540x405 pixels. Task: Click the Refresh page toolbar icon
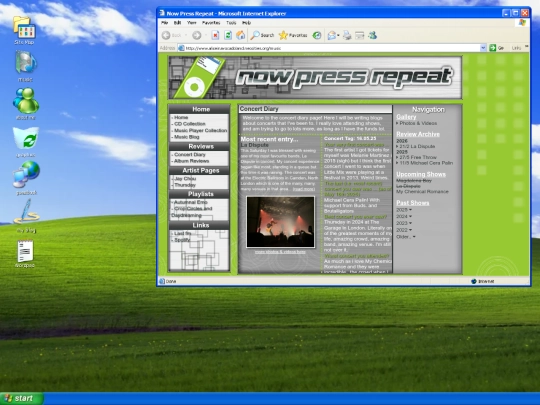228,35
